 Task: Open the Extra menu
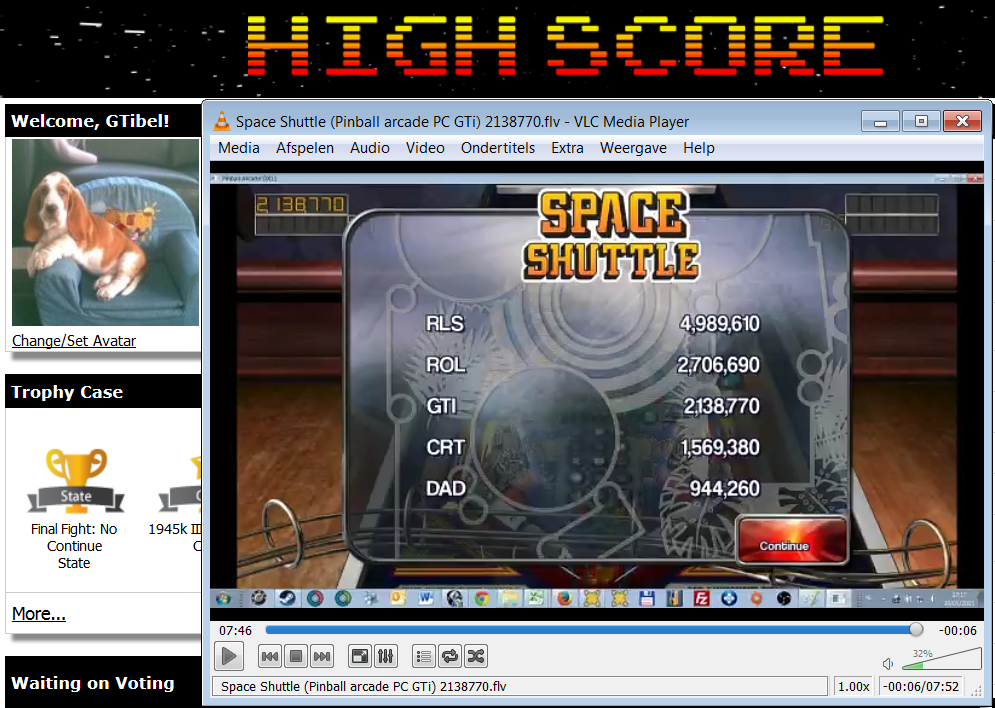tap(567, 148)
